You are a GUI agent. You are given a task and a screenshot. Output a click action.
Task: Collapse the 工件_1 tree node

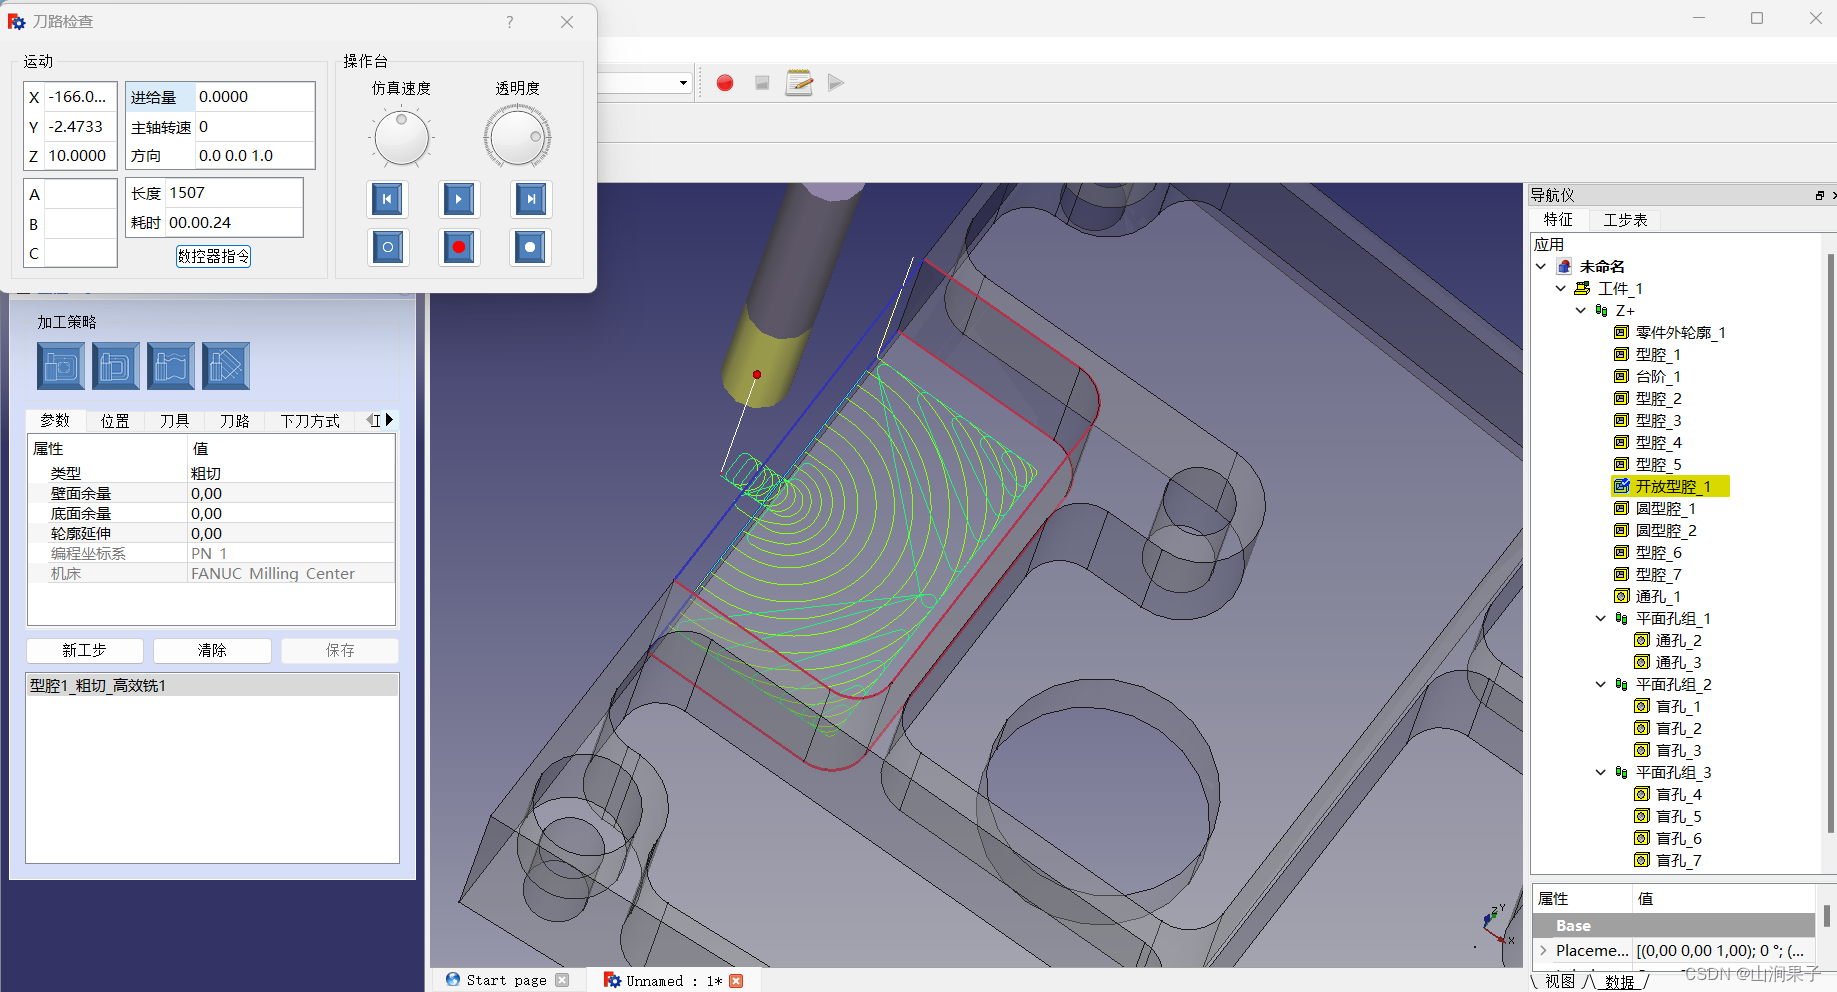click(x=1561, y=288)
